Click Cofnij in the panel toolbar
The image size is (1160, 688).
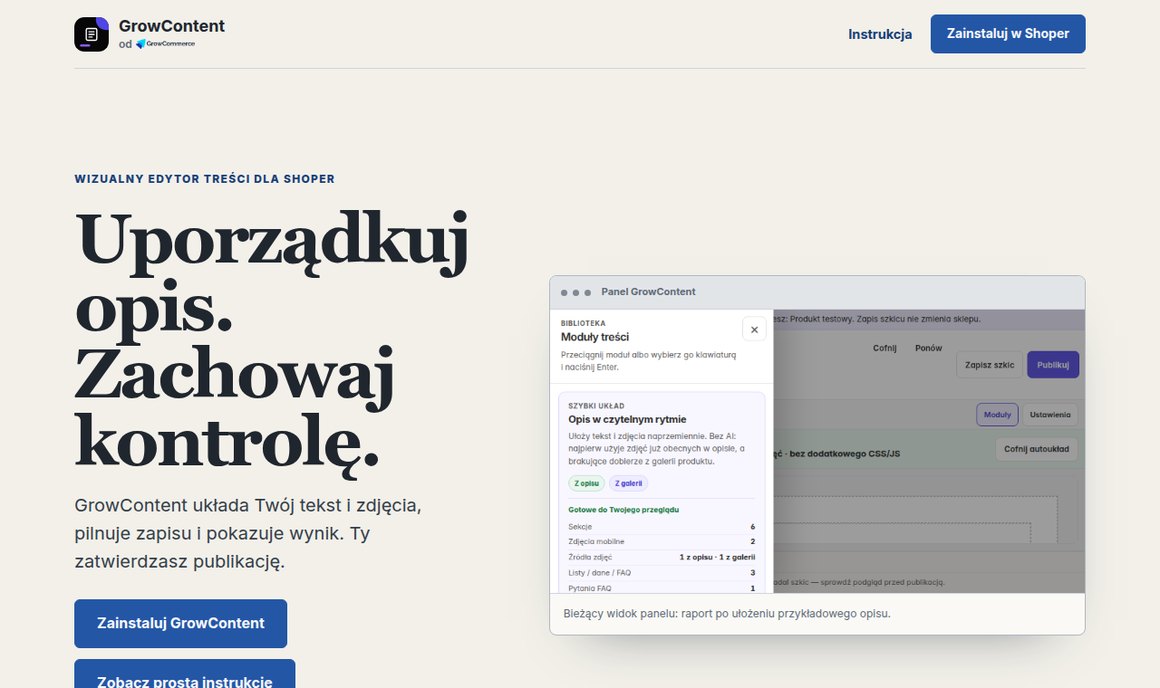point(884,348)
